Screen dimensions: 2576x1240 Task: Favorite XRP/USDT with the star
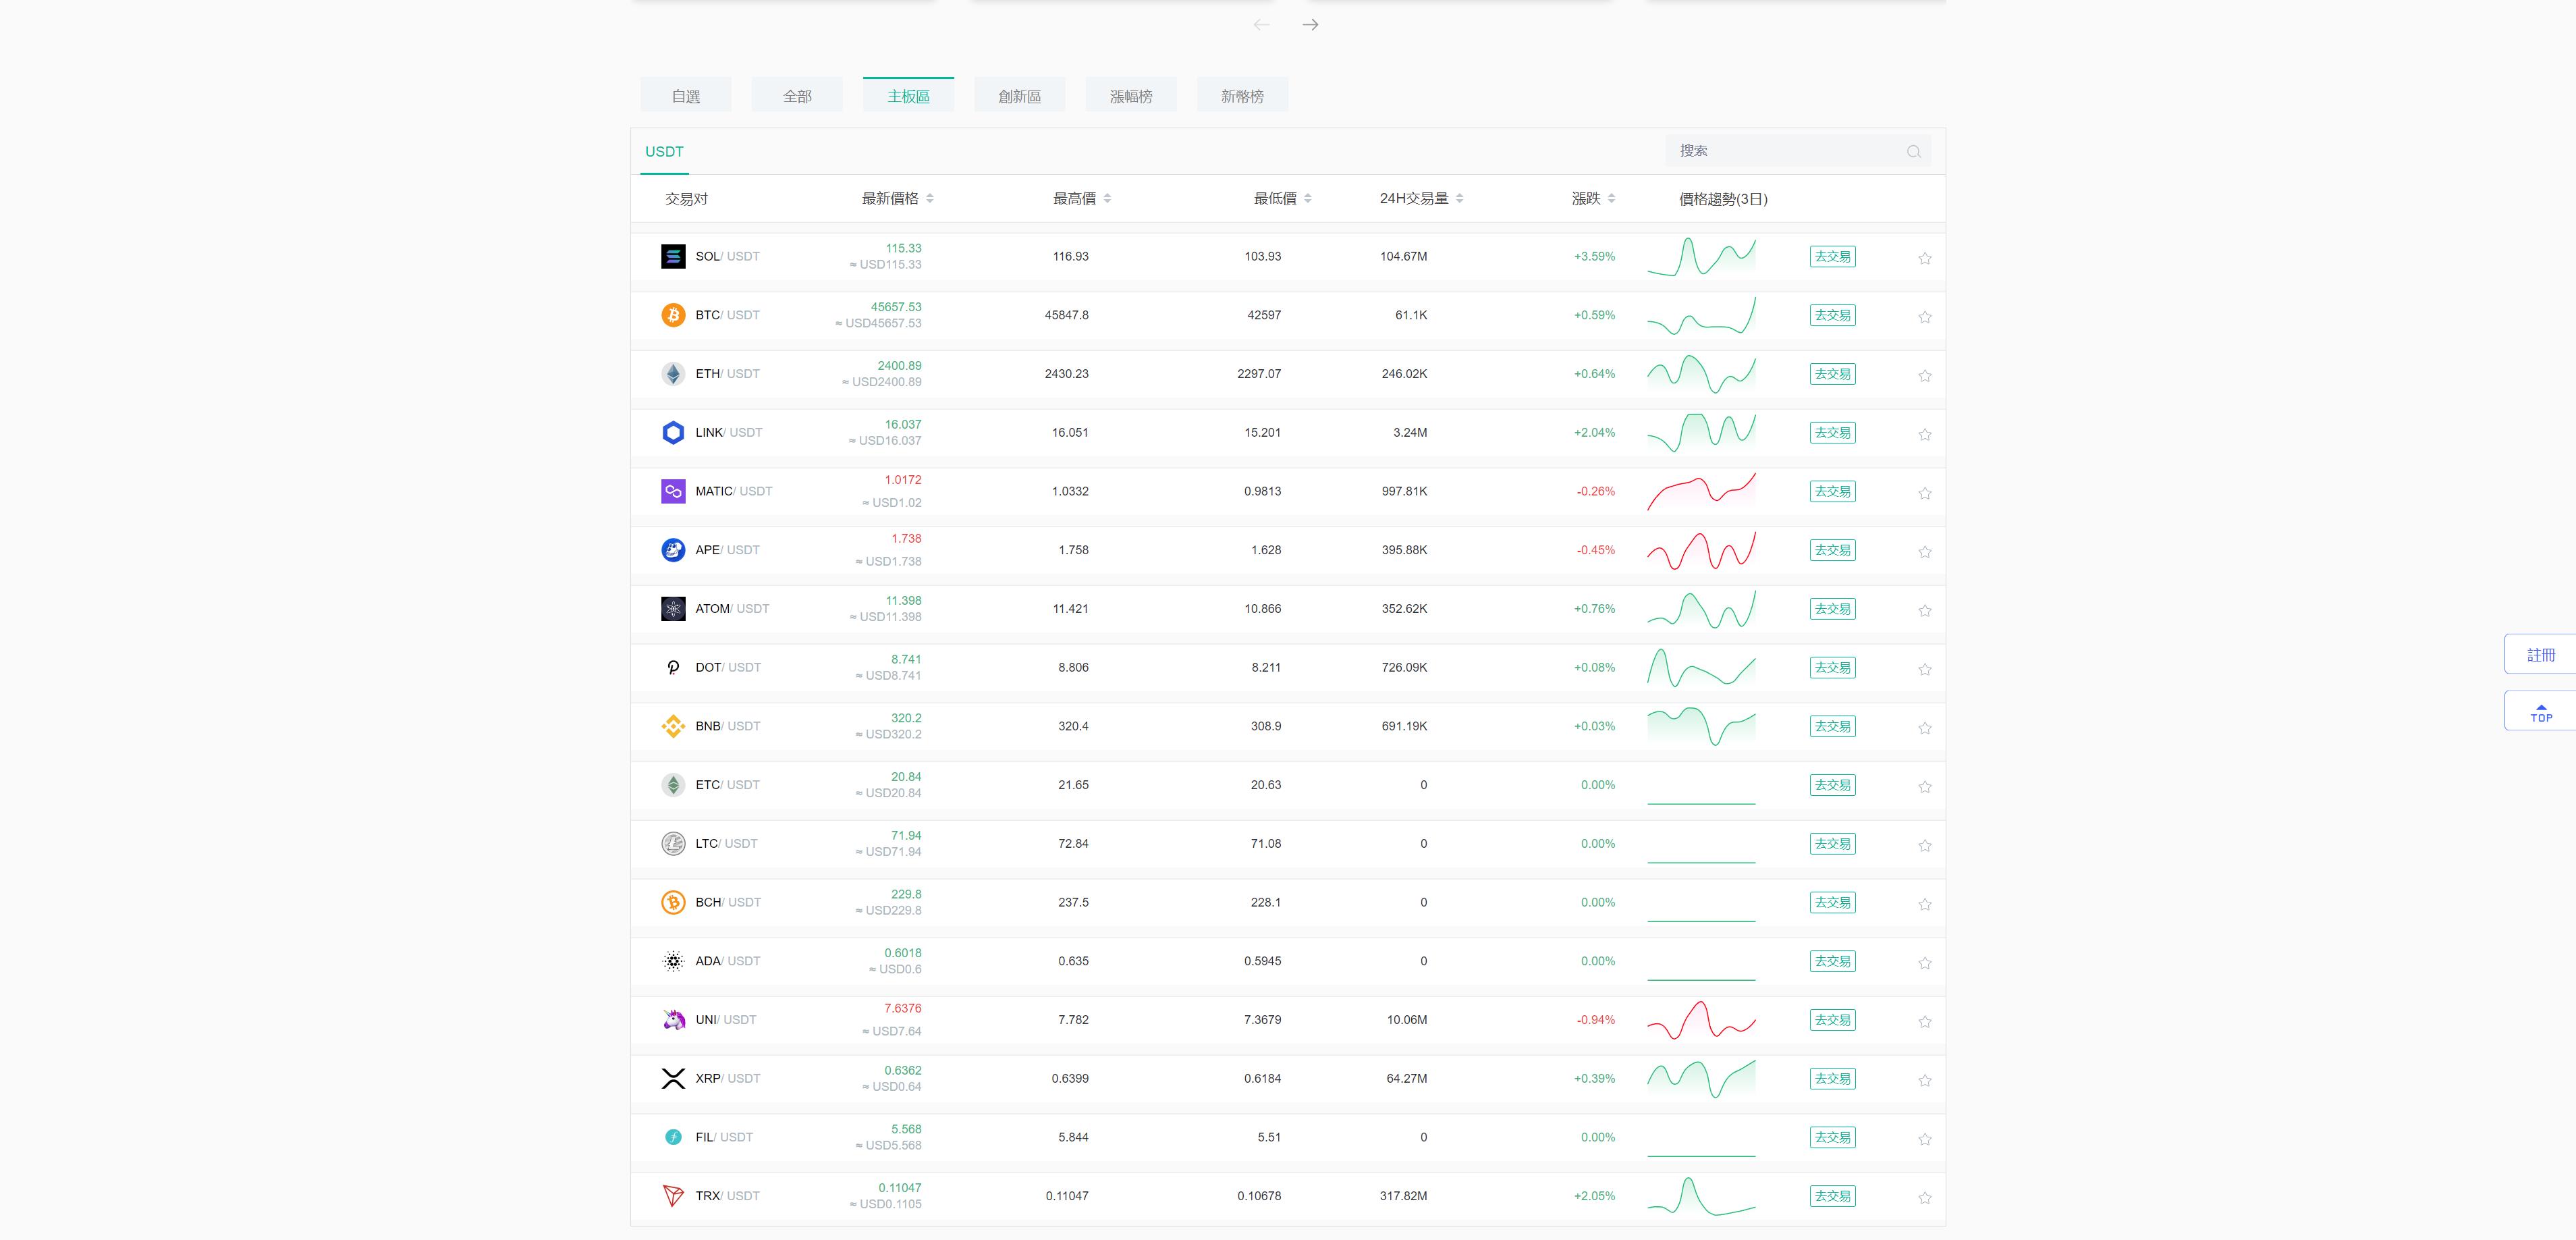[1924, 1080]
